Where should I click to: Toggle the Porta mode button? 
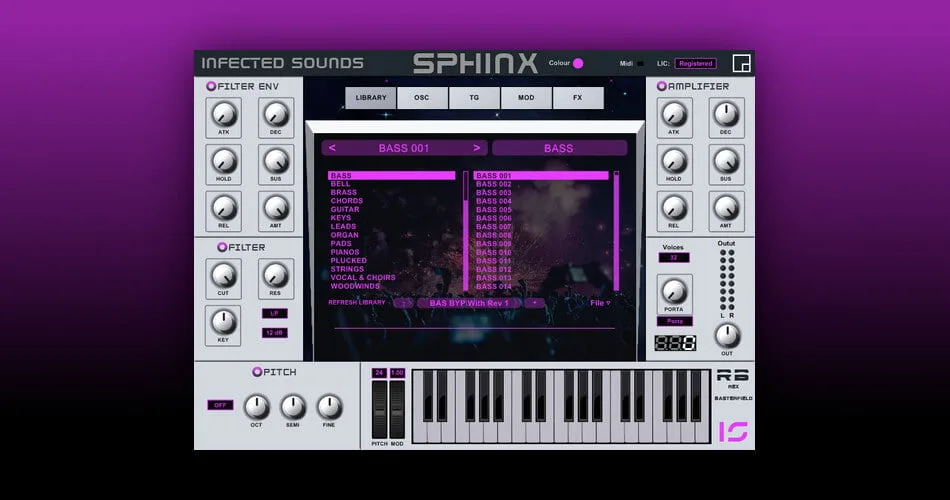coord(674,321)
